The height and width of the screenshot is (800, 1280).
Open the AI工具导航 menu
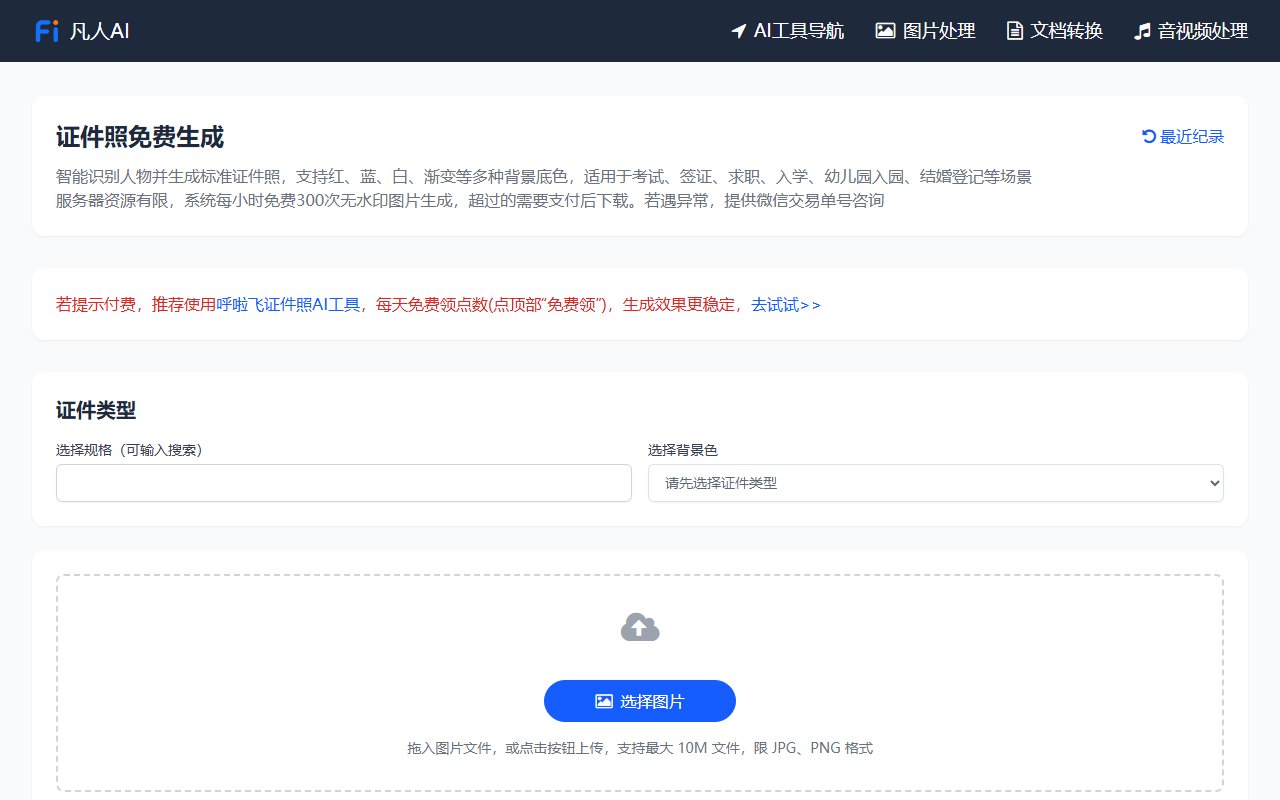788,31
